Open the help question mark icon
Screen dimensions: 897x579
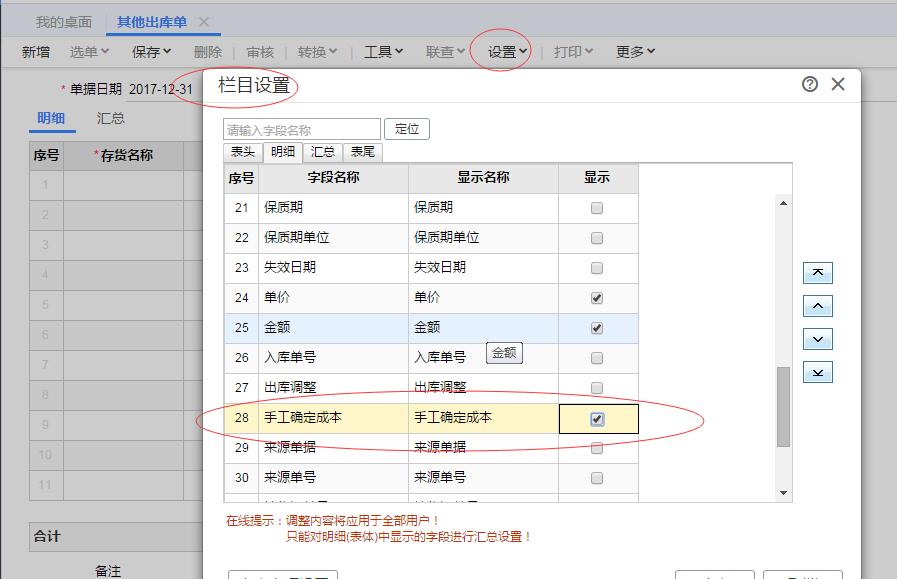[810, 84]
